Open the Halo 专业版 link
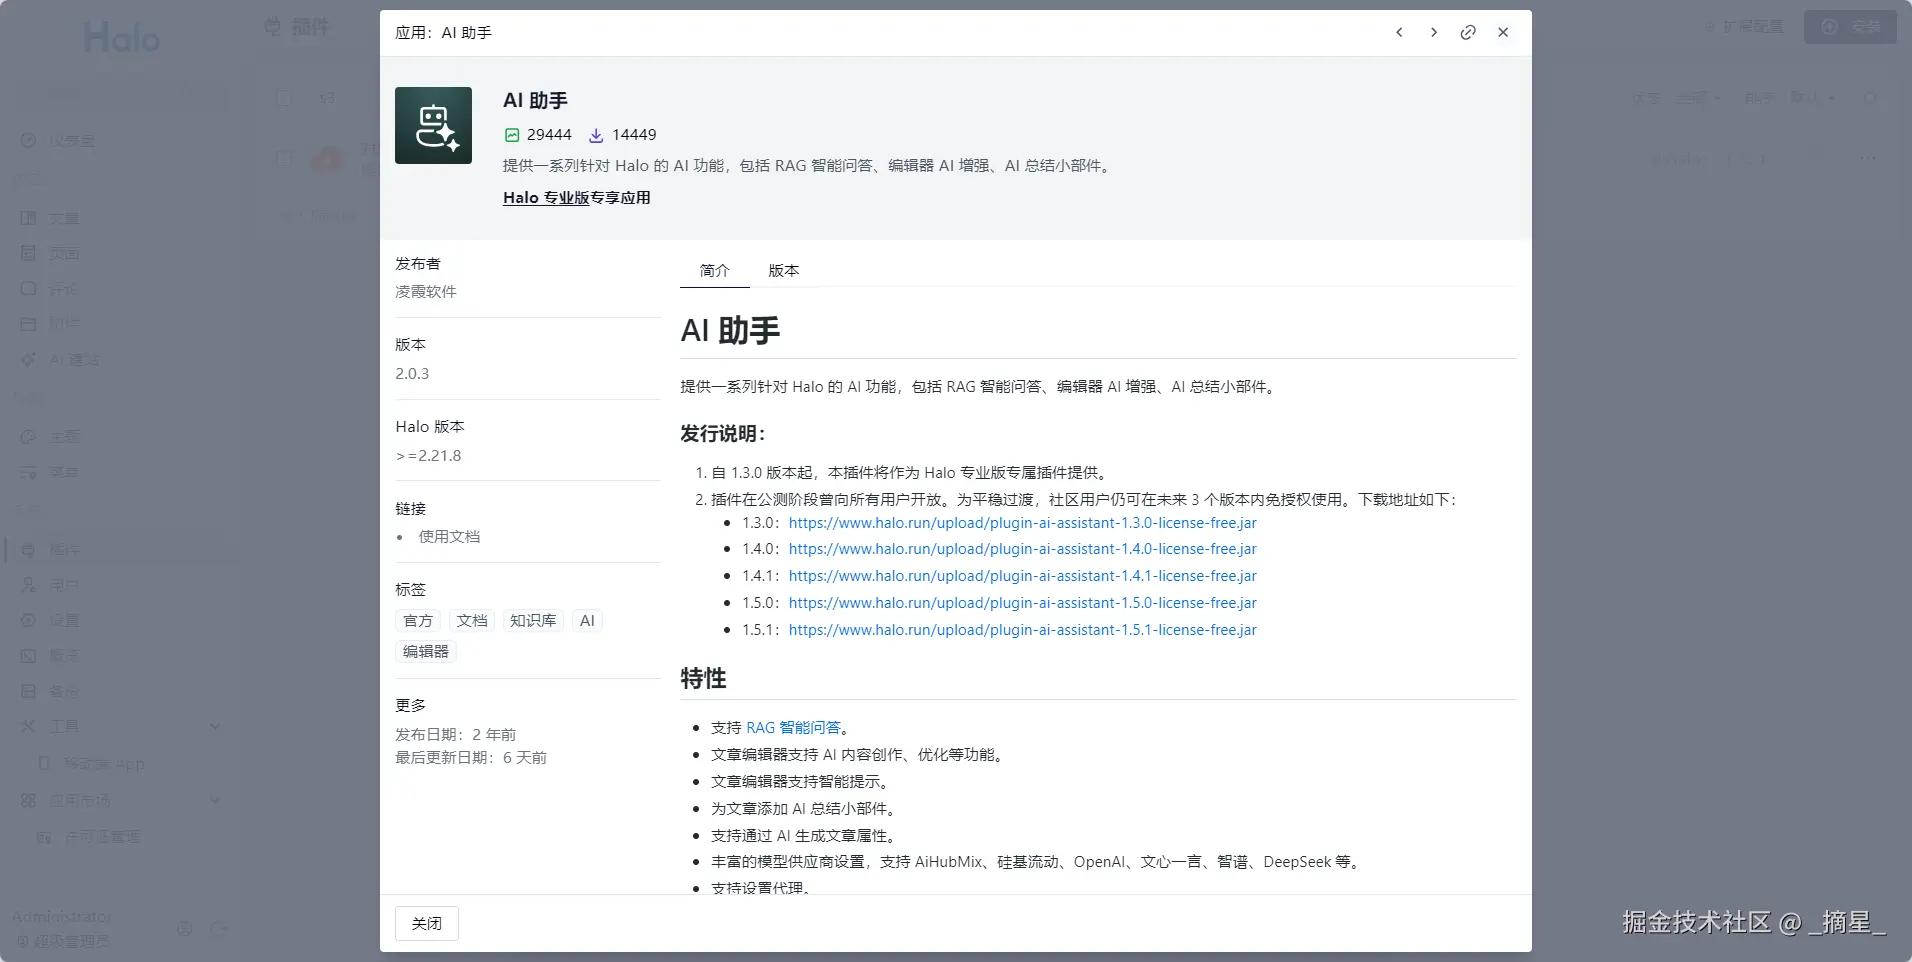Screen dimensions: 1912x962 pyautogui.click(x=546, y=198)
